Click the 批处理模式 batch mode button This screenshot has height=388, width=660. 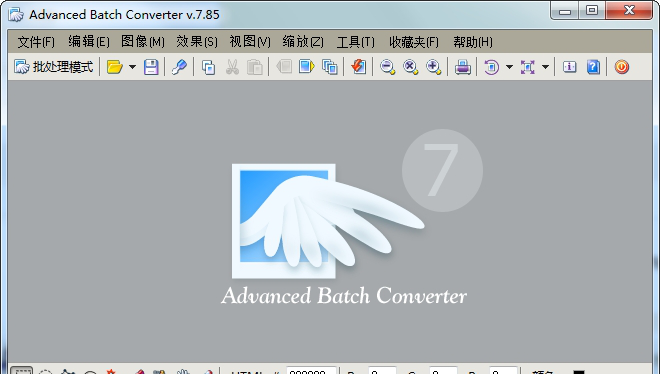(53, 67)
